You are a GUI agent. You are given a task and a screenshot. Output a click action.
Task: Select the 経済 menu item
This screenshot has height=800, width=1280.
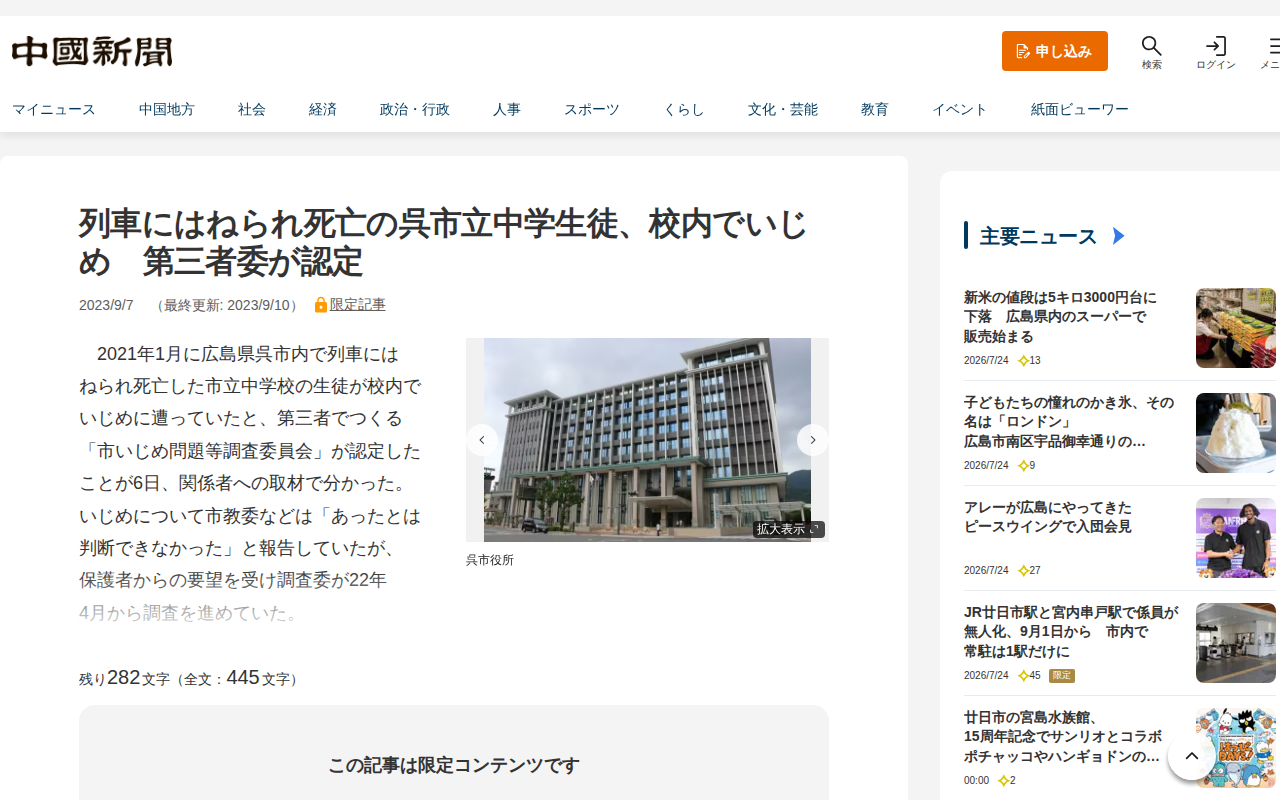pos(323,109)
